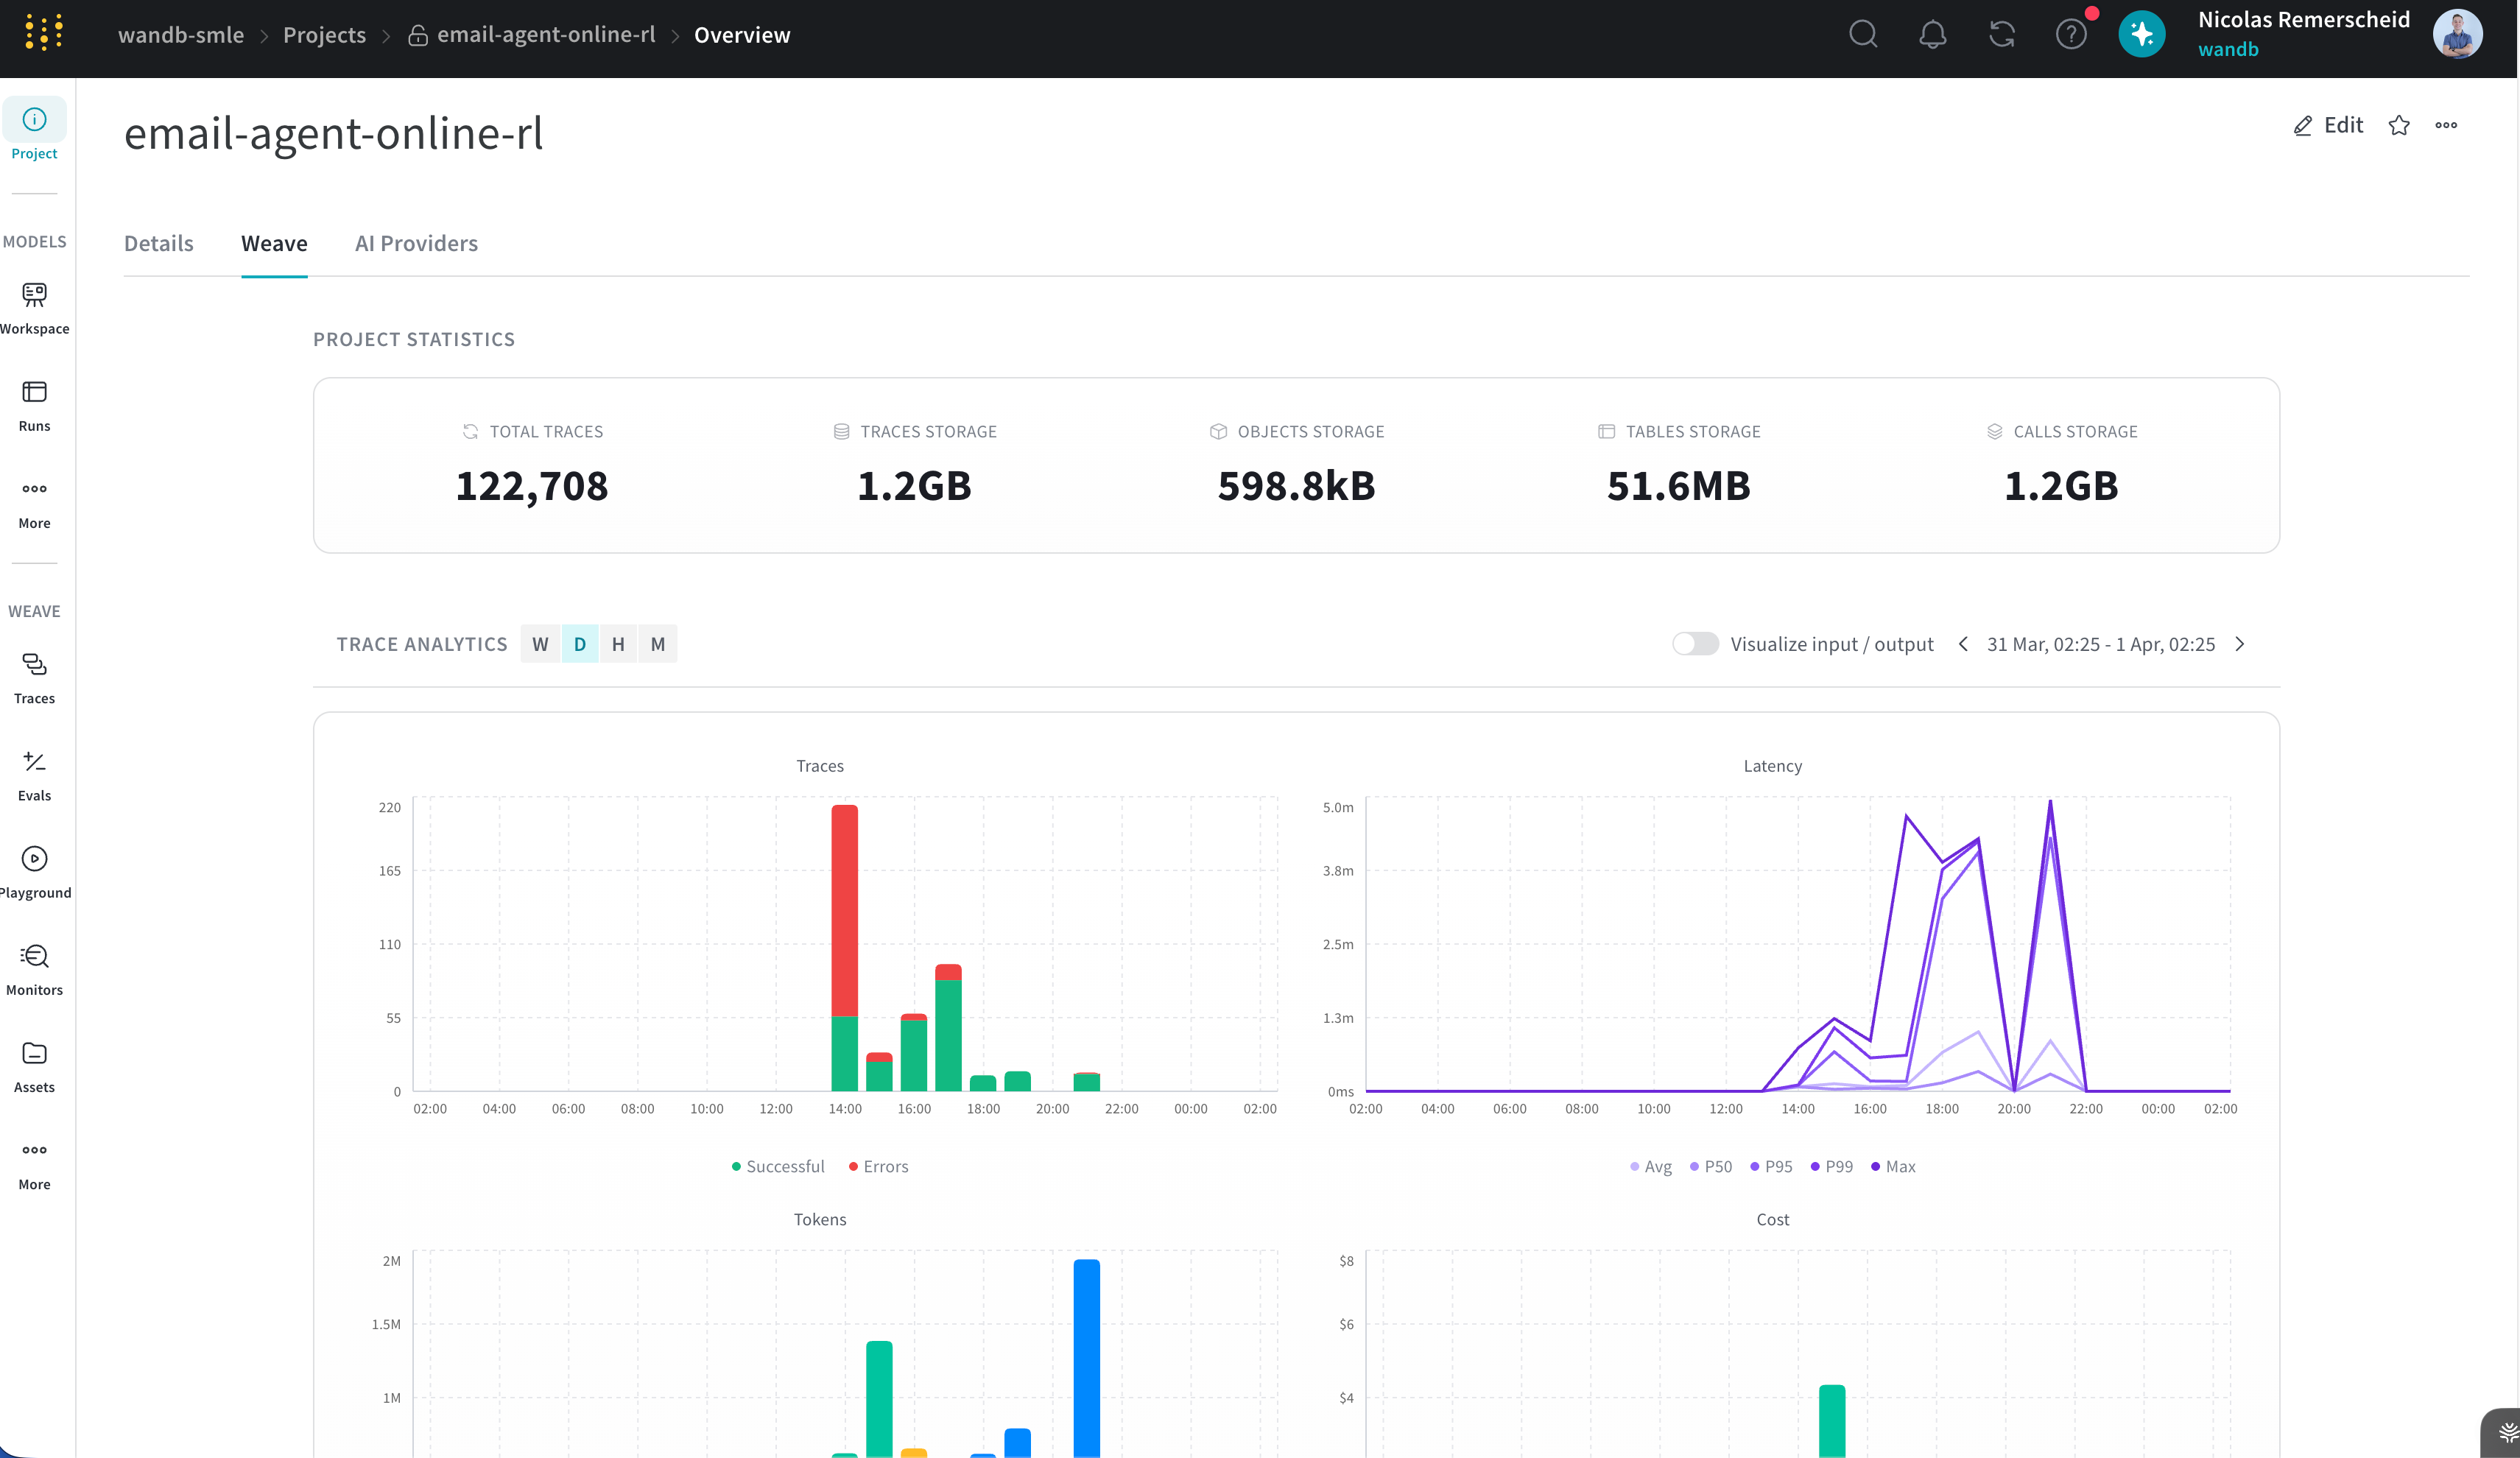Toggle Successful series in Traces legend

coord(778,1166)
